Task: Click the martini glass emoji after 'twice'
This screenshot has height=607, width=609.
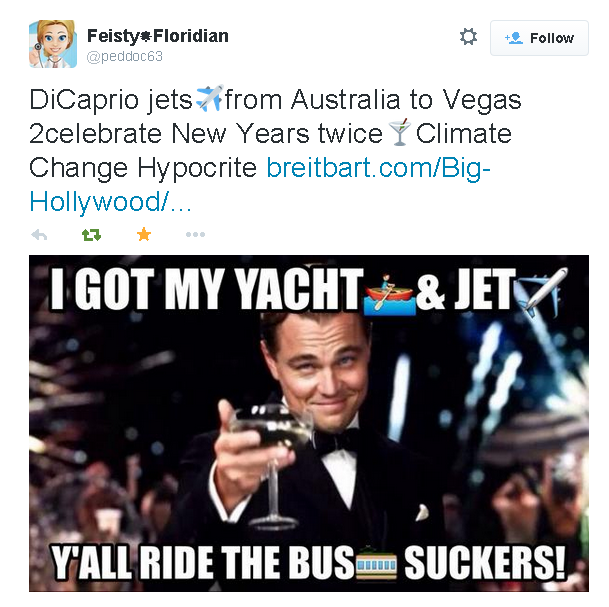Action: click(400, 132)
